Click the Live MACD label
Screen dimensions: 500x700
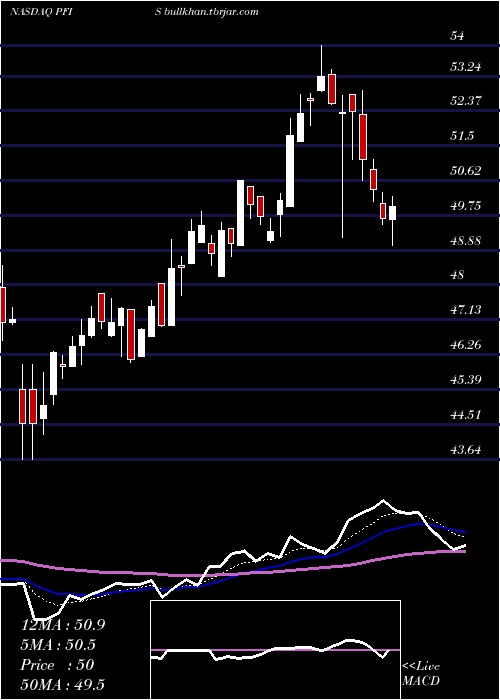pos(421,674)
